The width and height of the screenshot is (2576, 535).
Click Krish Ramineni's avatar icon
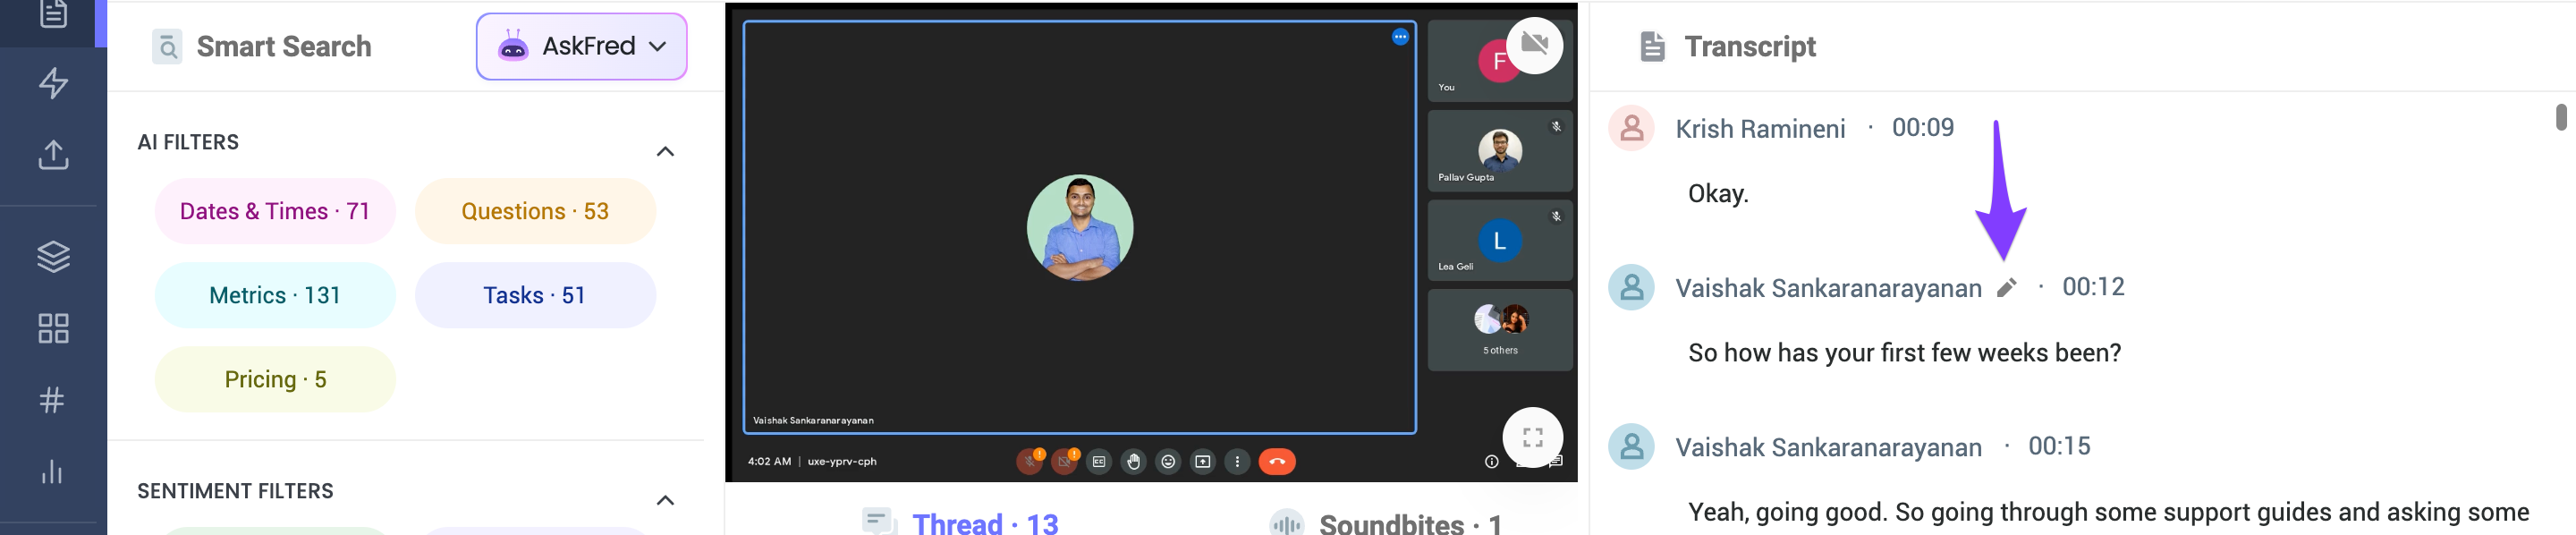(x=1631, y=128)
